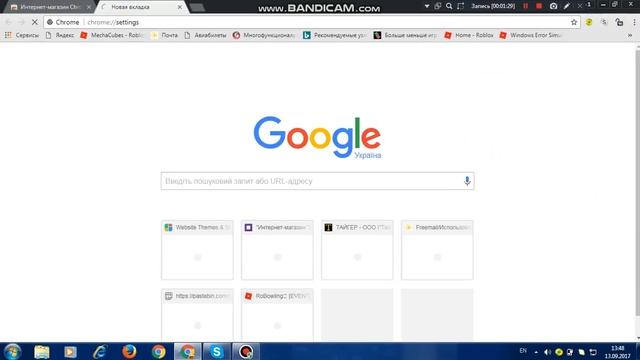
Task: Open the RoBowling thumbnail tile
Action: [x=277, y=315]
